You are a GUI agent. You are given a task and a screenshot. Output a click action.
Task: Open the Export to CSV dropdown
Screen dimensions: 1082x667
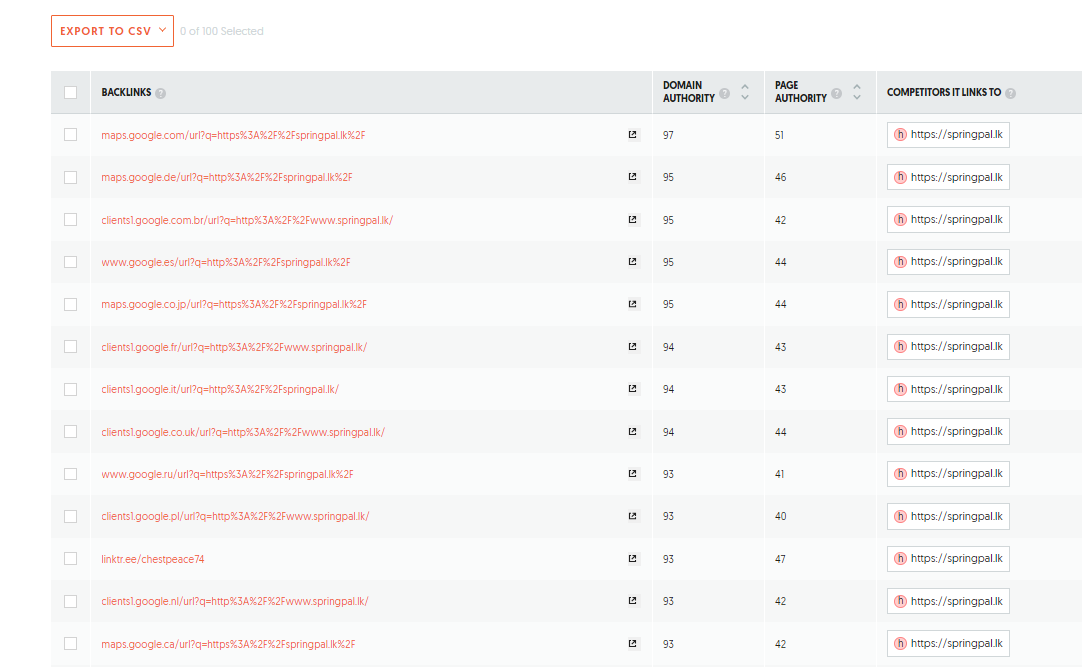click(x=112, y=31)
